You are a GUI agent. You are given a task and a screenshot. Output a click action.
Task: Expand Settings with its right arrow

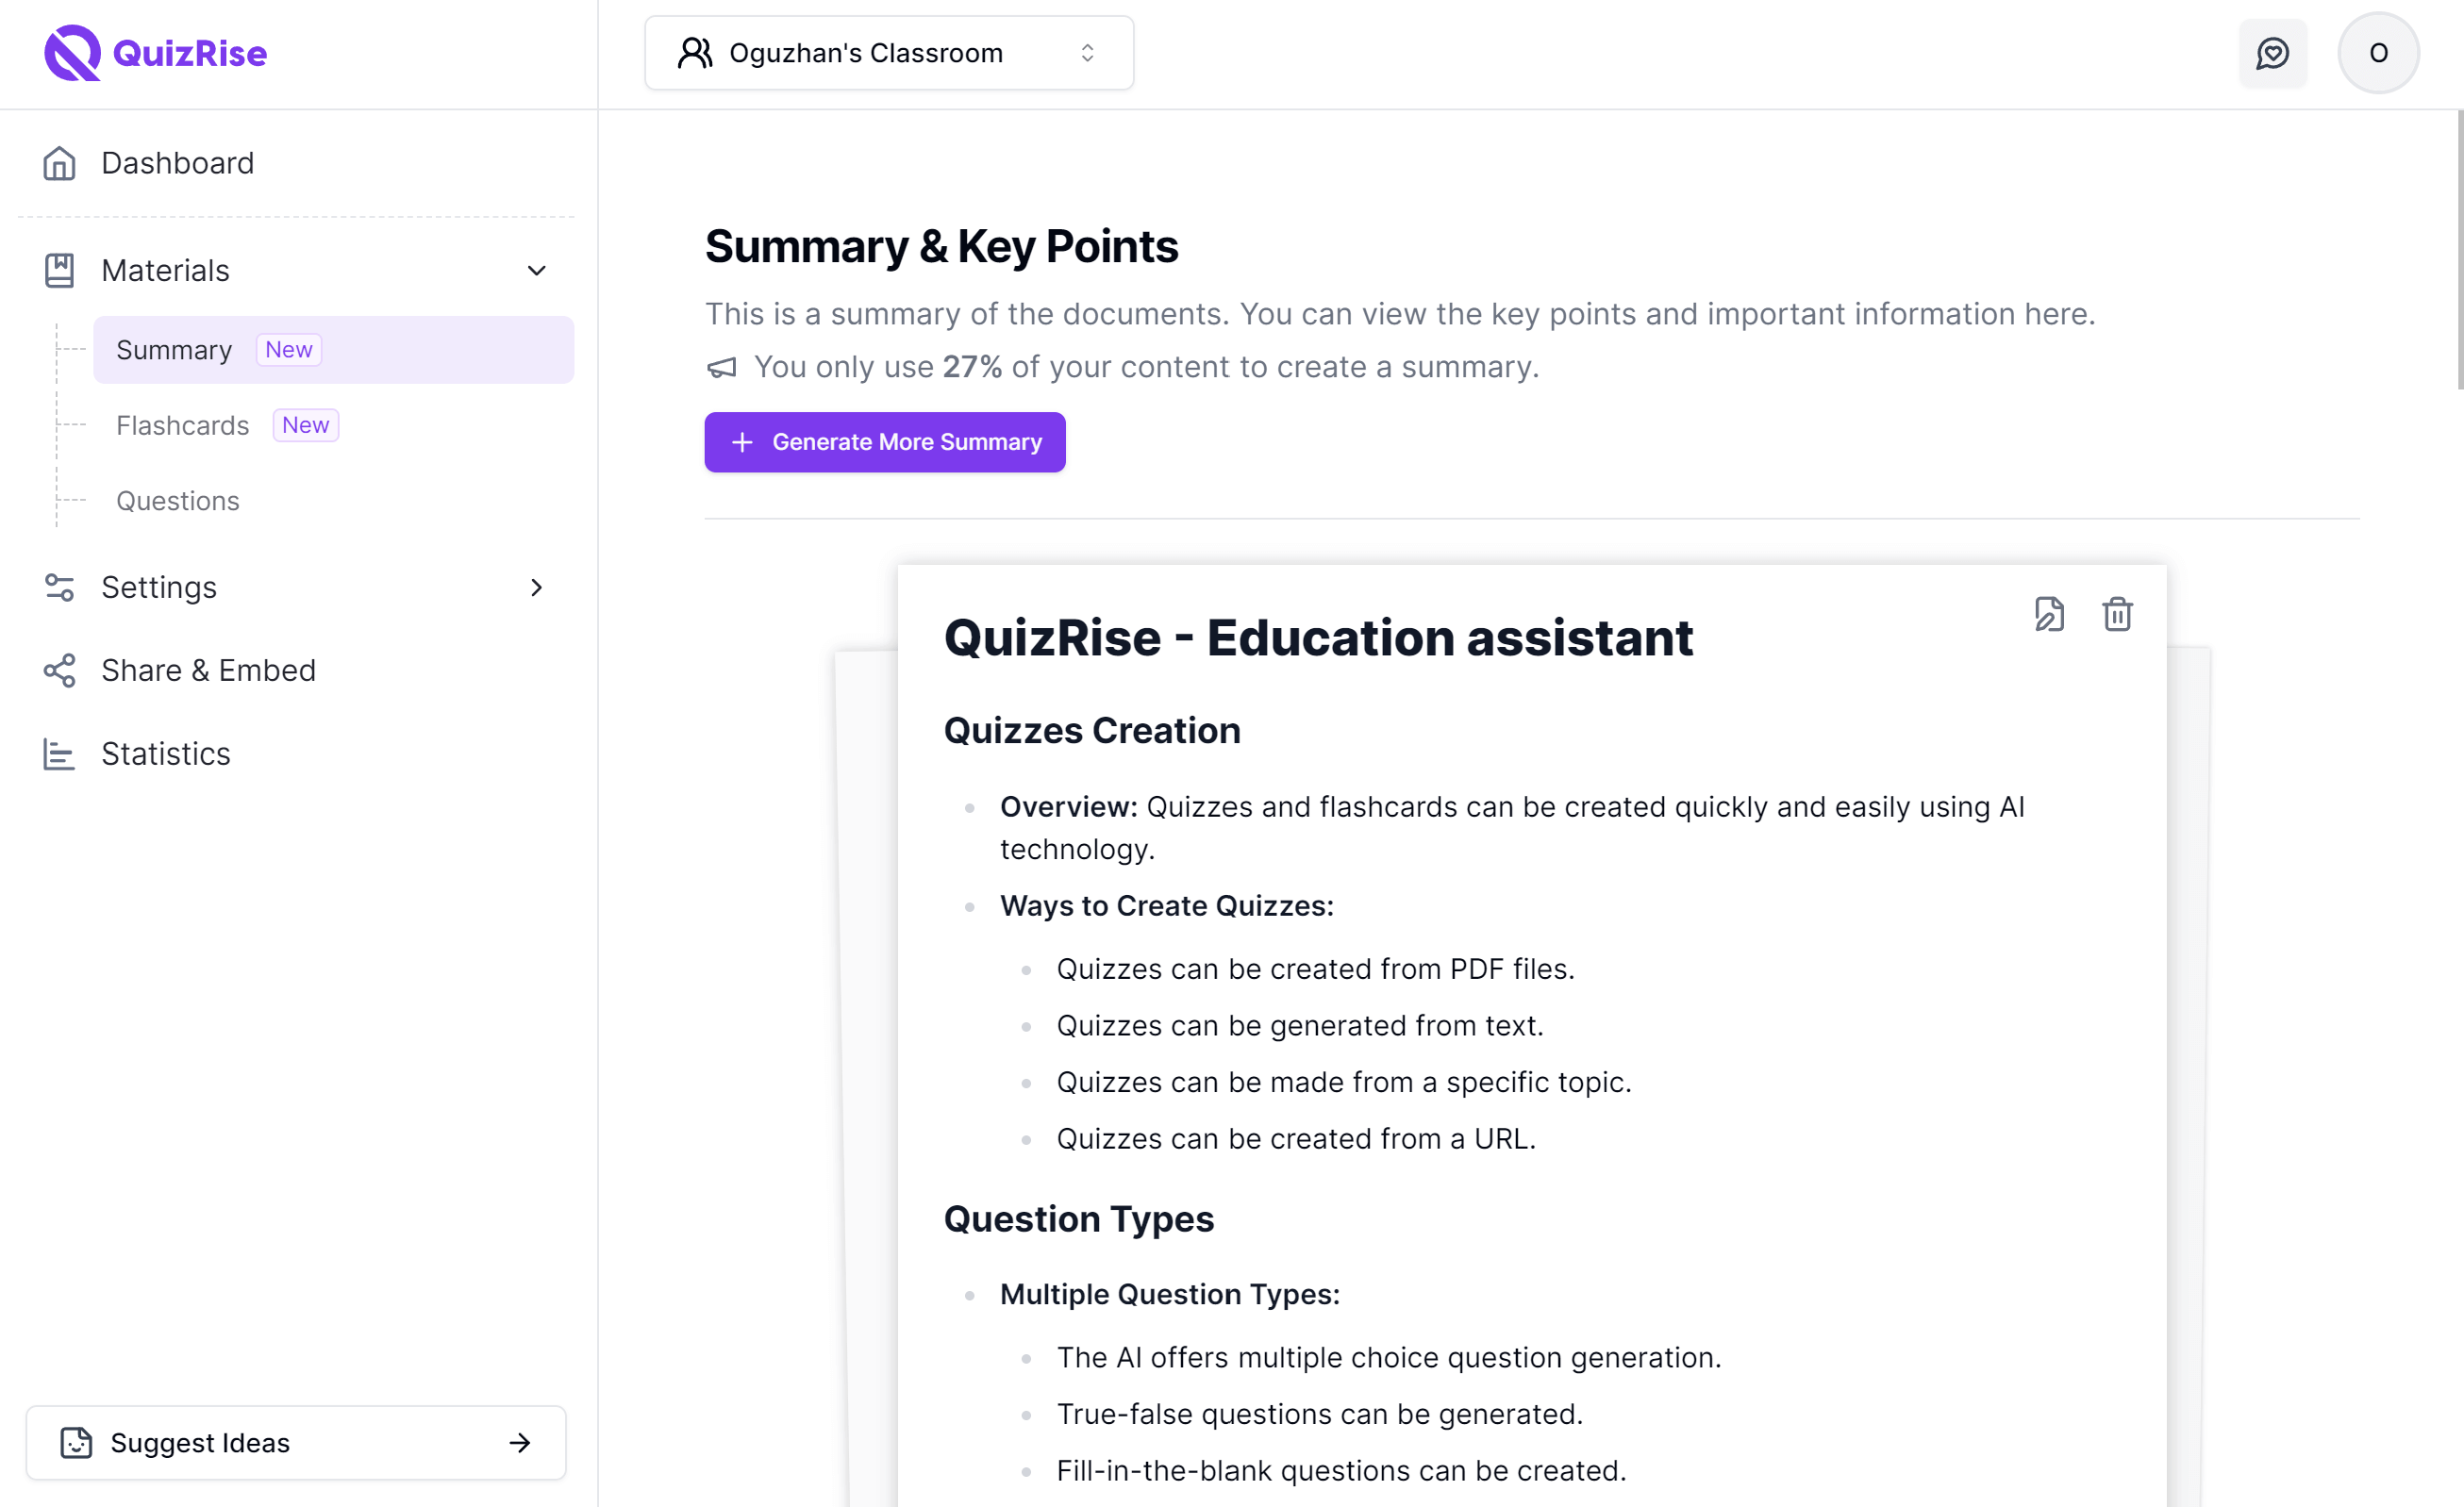537,588
